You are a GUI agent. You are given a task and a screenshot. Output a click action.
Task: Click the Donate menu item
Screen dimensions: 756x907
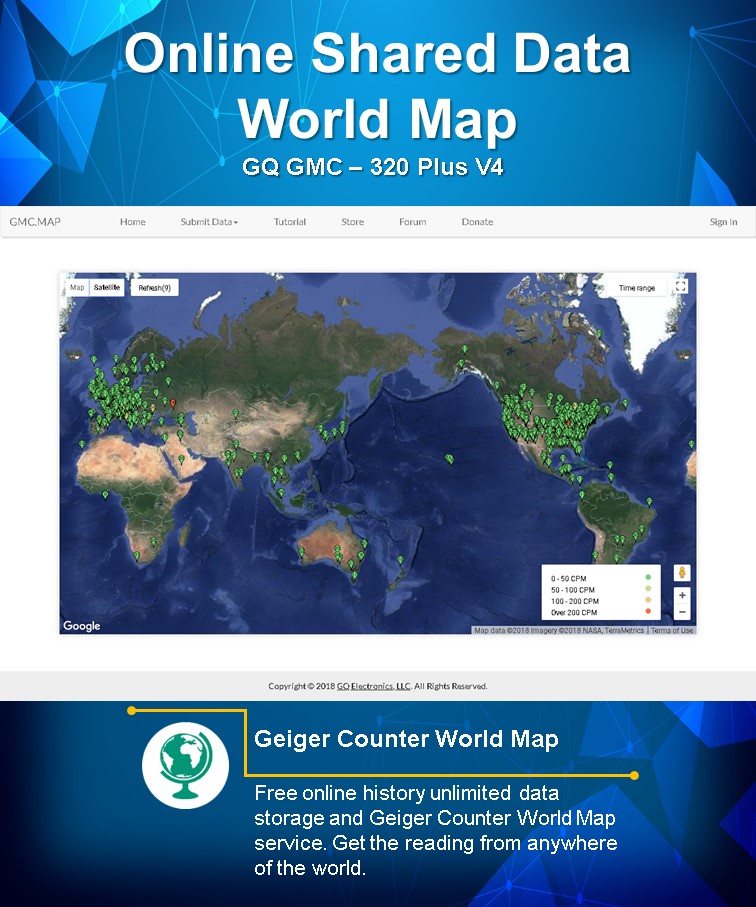tap(477, 222)
